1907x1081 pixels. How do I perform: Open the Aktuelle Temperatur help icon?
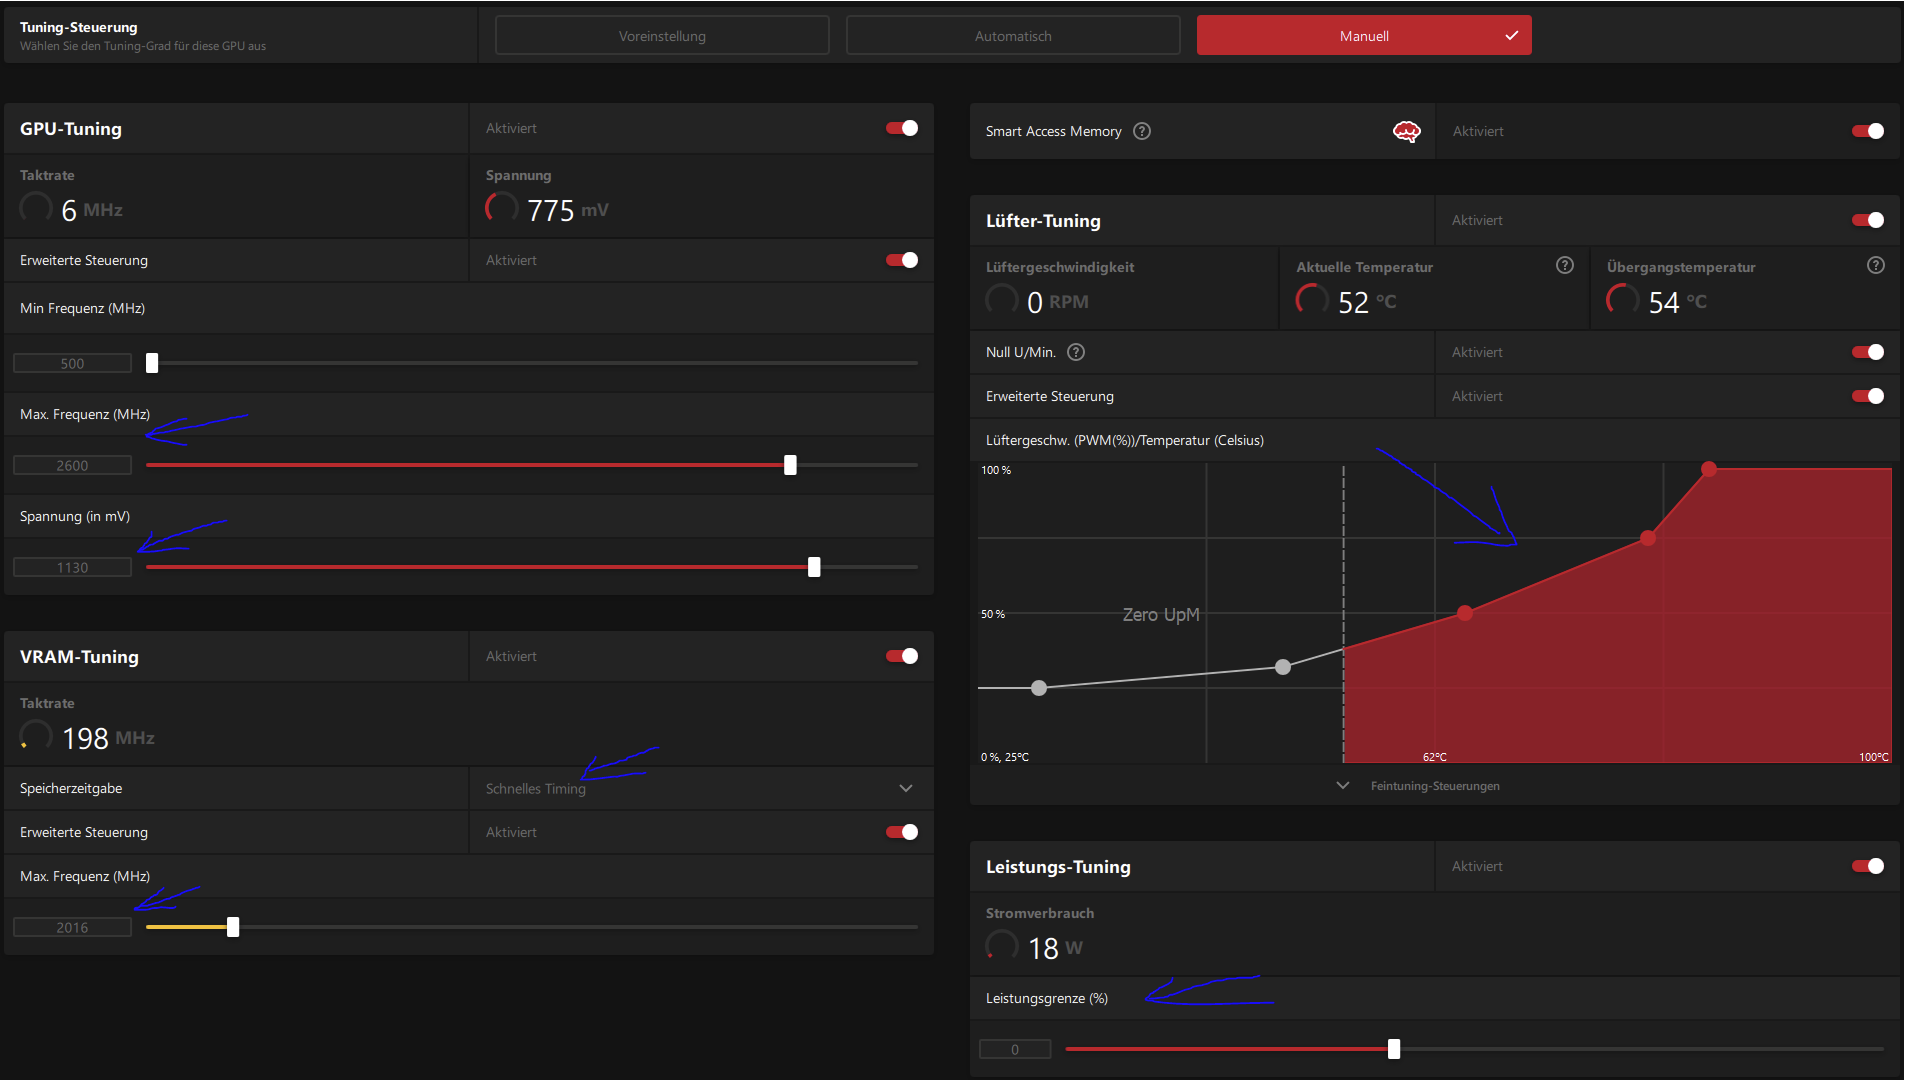point(1565,265)
